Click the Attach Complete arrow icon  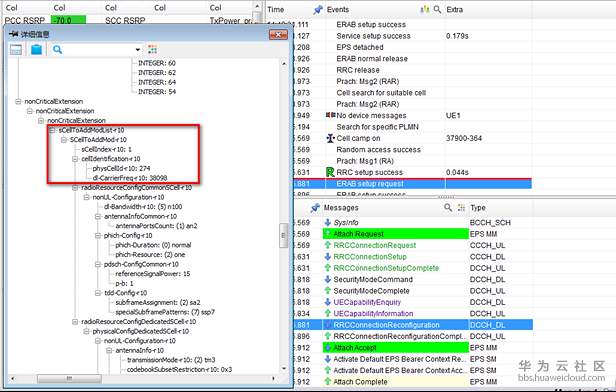tap(328, 381)
